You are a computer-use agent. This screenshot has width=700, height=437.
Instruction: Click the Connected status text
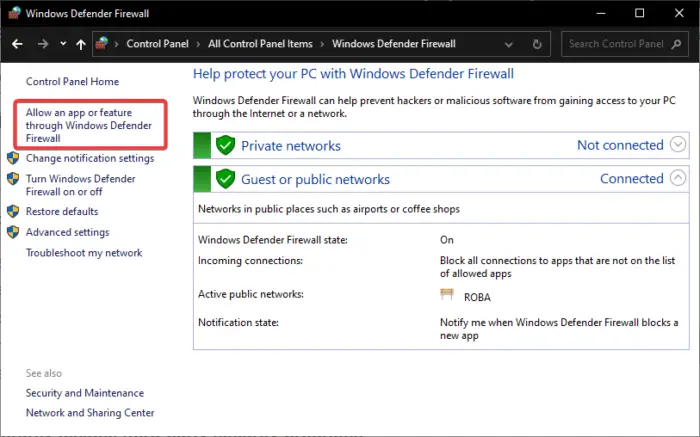click(x=631, y=179)
